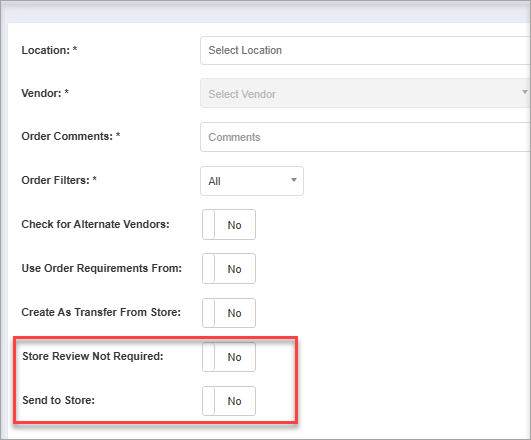531x440 pixels.
Task: Click the 'Check for Alternate Vendors:' label text
Action: 95,224
